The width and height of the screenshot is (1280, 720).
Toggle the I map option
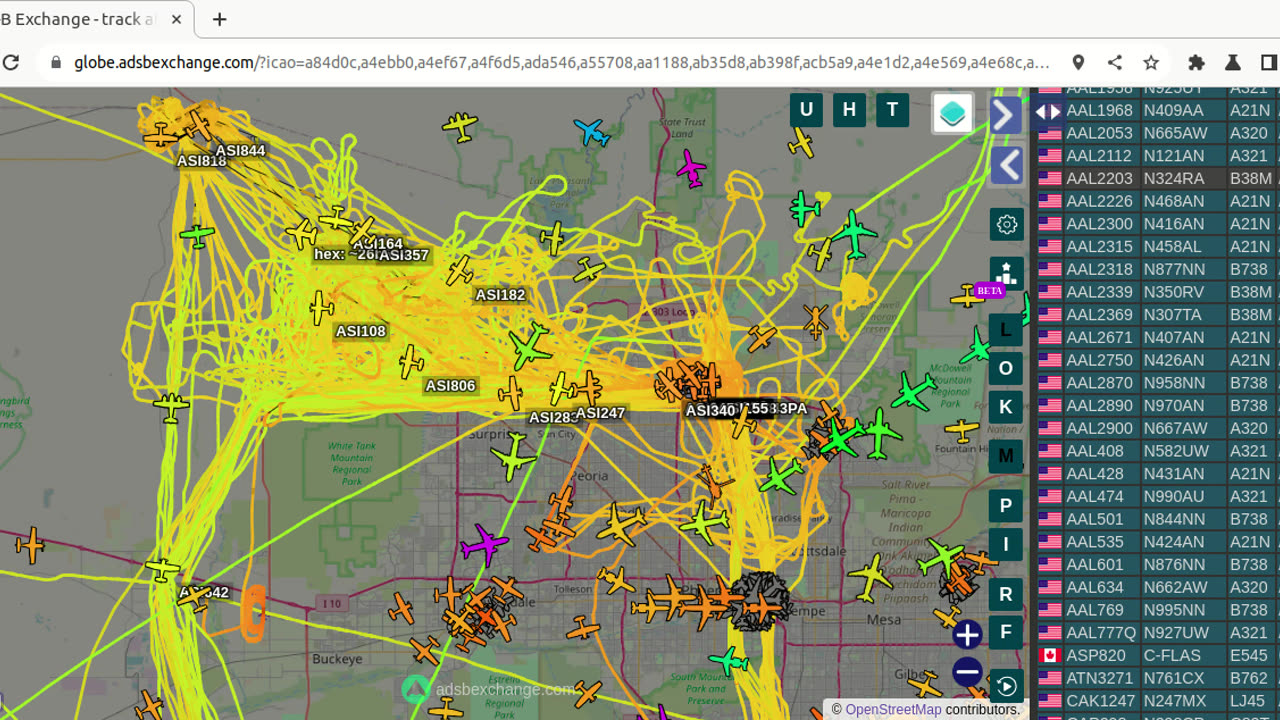point(1006,545)
